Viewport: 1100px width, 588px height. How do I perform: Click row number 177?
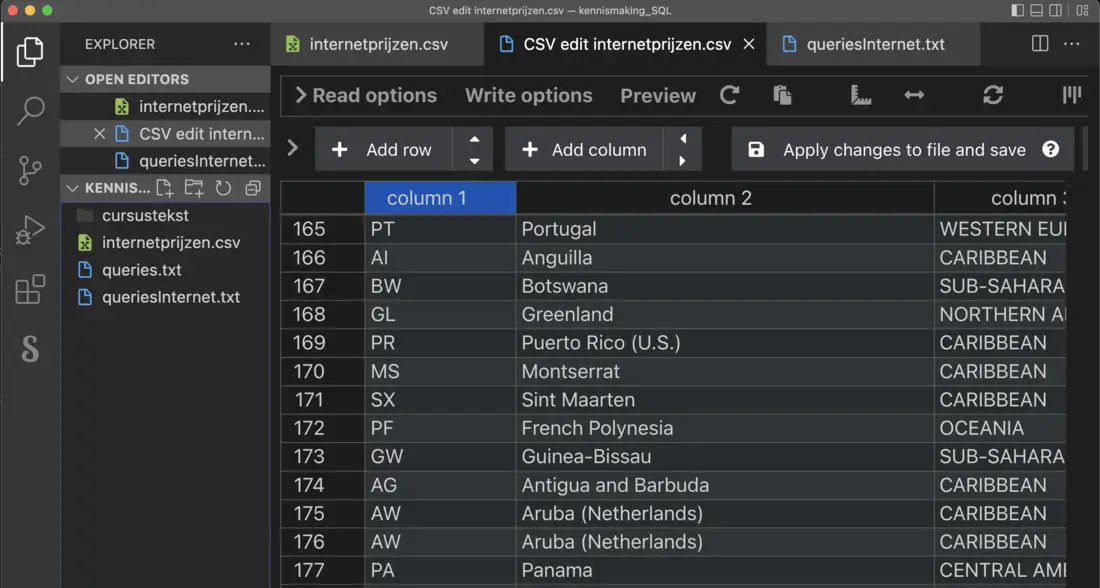point(323,570)
